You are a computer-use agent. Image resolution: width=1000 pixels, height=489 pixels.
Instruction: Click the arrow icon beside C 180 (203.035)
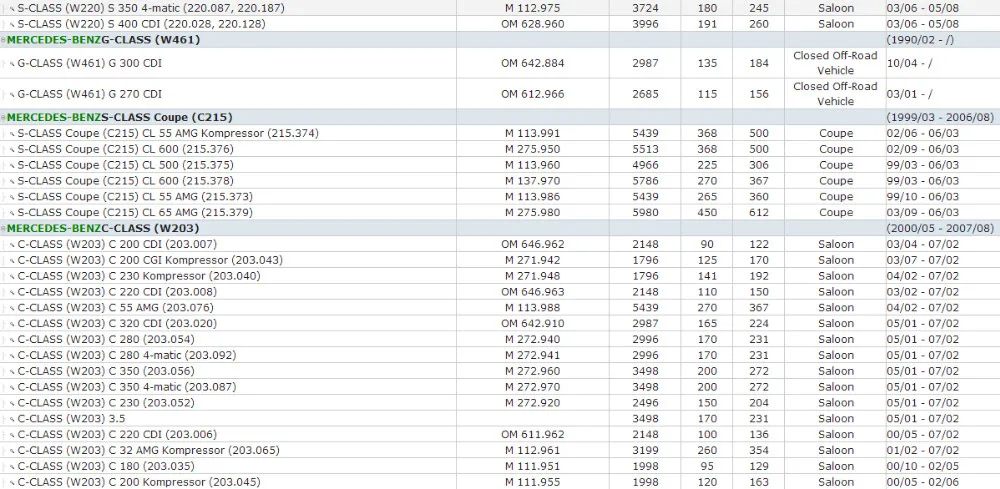[12, 467]
